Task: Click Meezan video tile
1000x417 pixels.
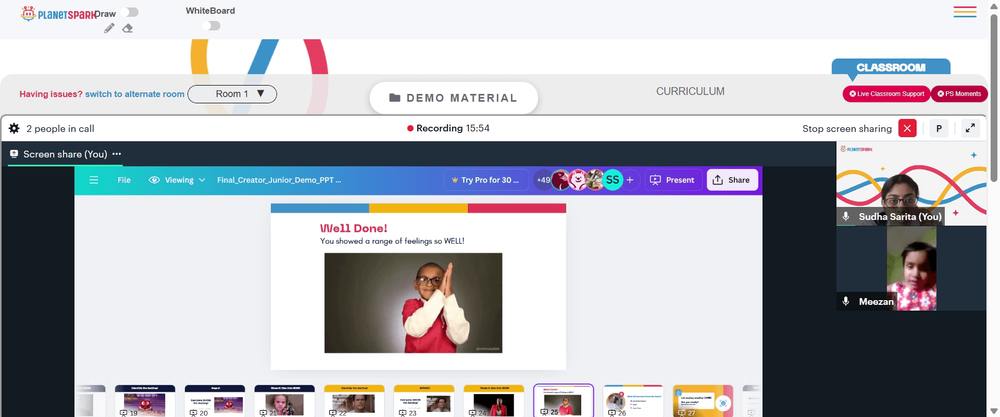Action: pos(911,268)
